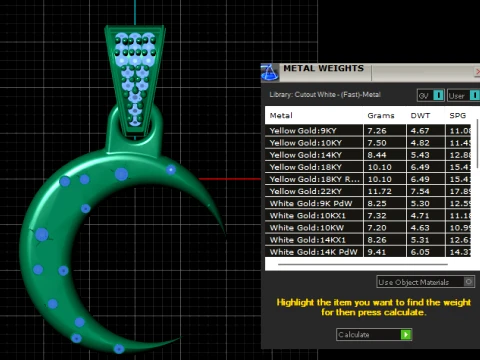
Task: Select the White Gold:10KX1 row
Action: point(368,216)
